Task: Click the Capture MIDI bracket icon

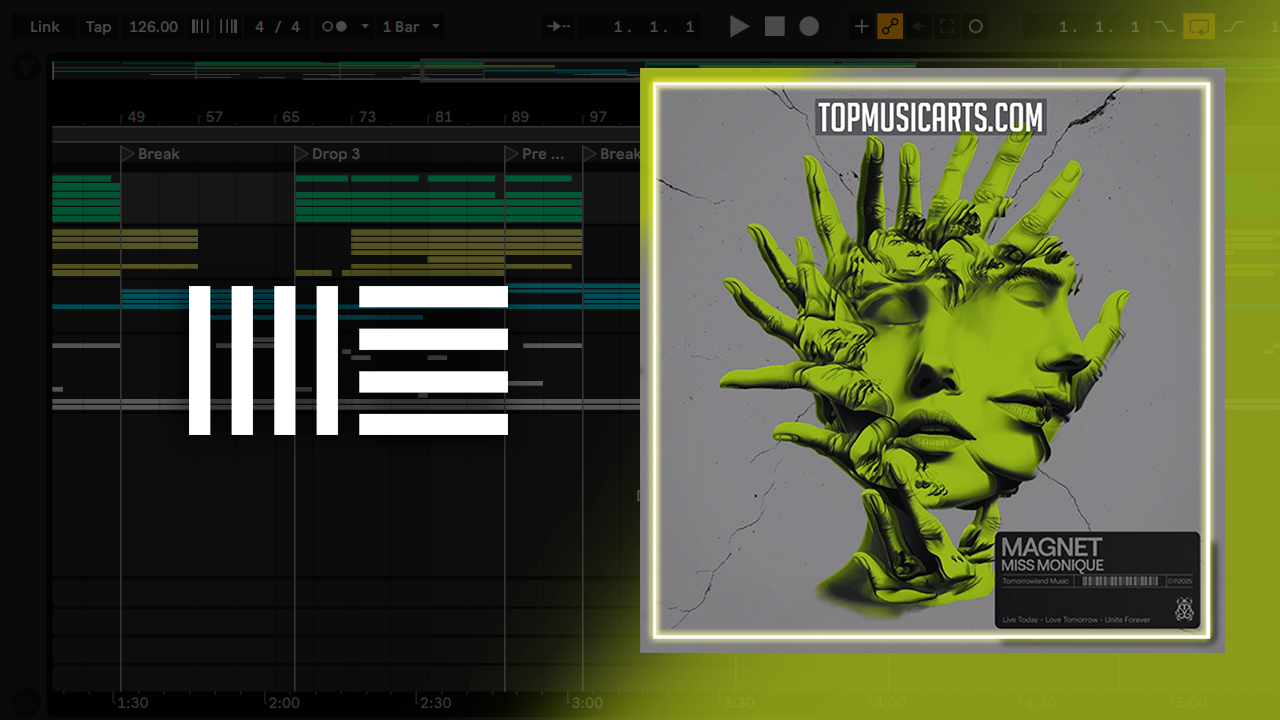Action: 947,27
